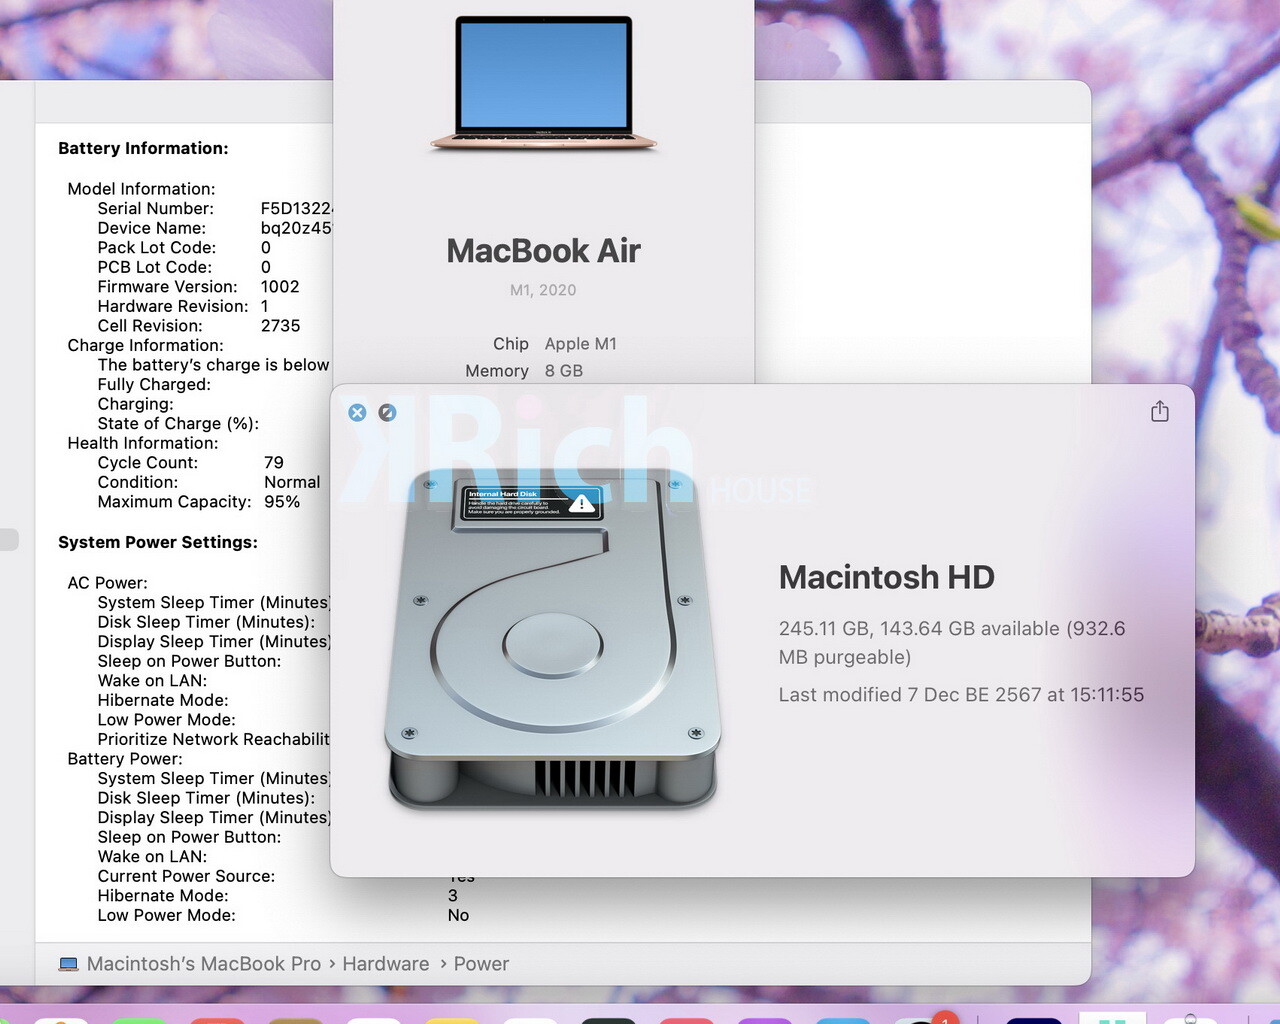Select Wake on LAN under AC Power
The height and width of the screenshot is (1024, 1280).
(x=152, y=680)
